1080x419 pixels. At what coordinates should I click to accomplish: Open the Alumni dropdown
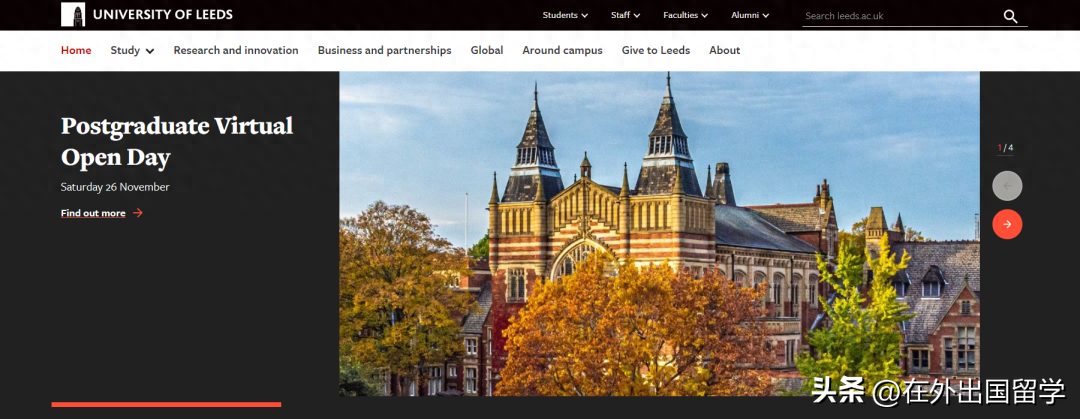click(x=750, y=15)
